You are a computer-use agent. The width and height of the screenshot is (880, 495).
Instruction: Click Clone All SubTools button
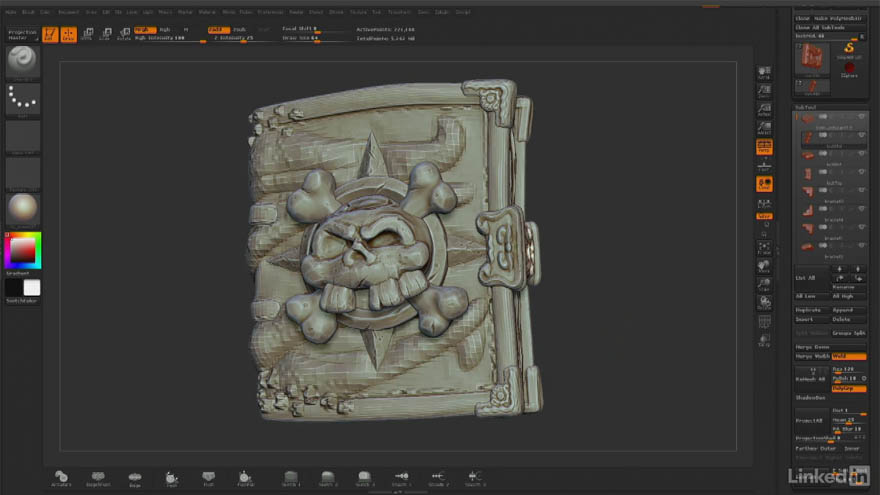830,28
